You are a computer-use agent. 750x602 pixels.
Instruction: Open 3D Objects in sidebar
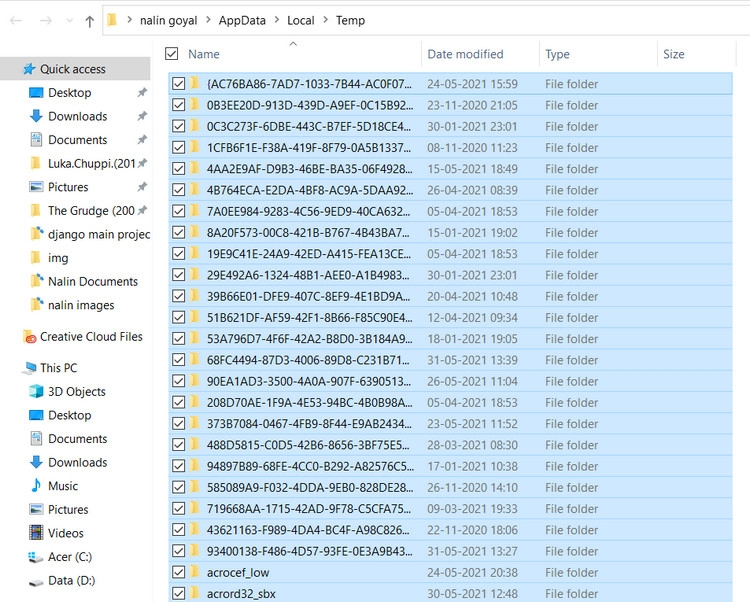[76, 391]
